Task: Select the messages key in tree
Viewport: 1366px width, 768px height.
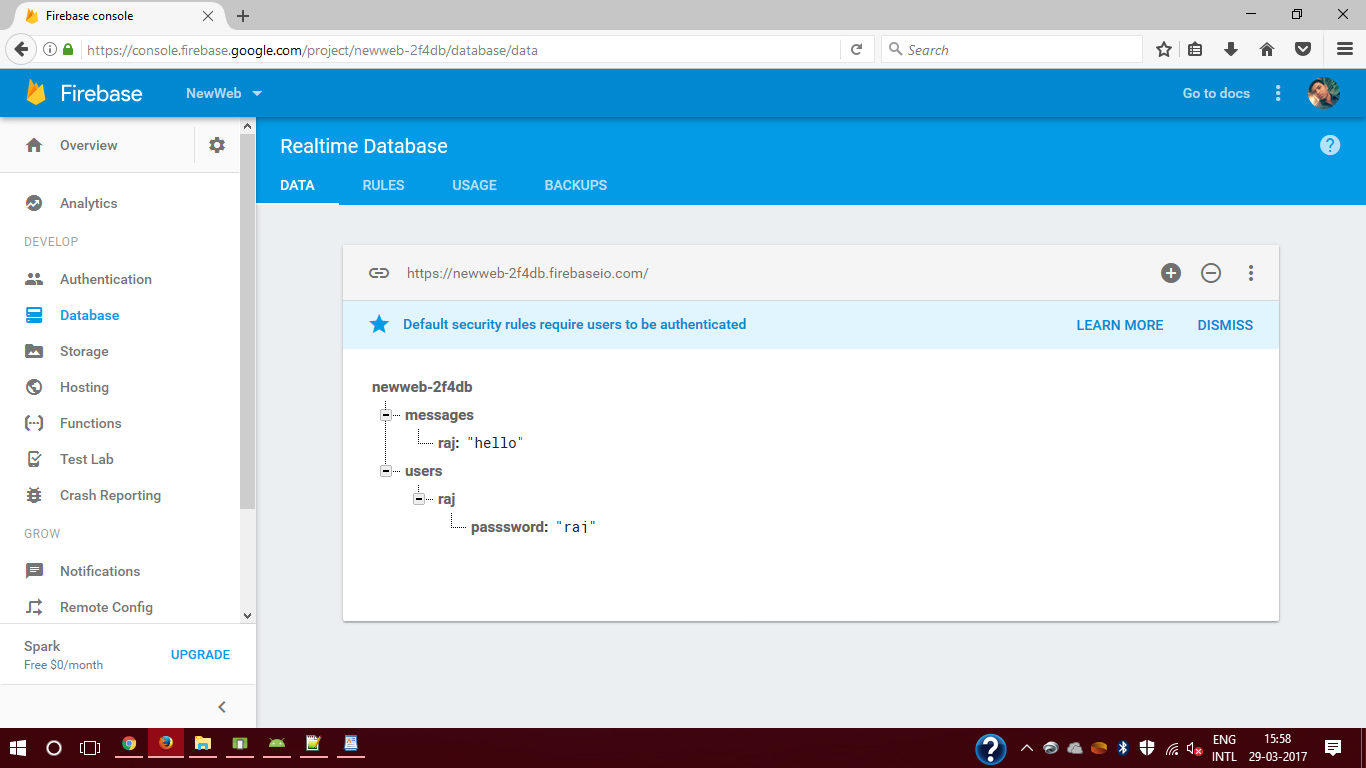Action: pyautogui.click(x=439, y=415)
